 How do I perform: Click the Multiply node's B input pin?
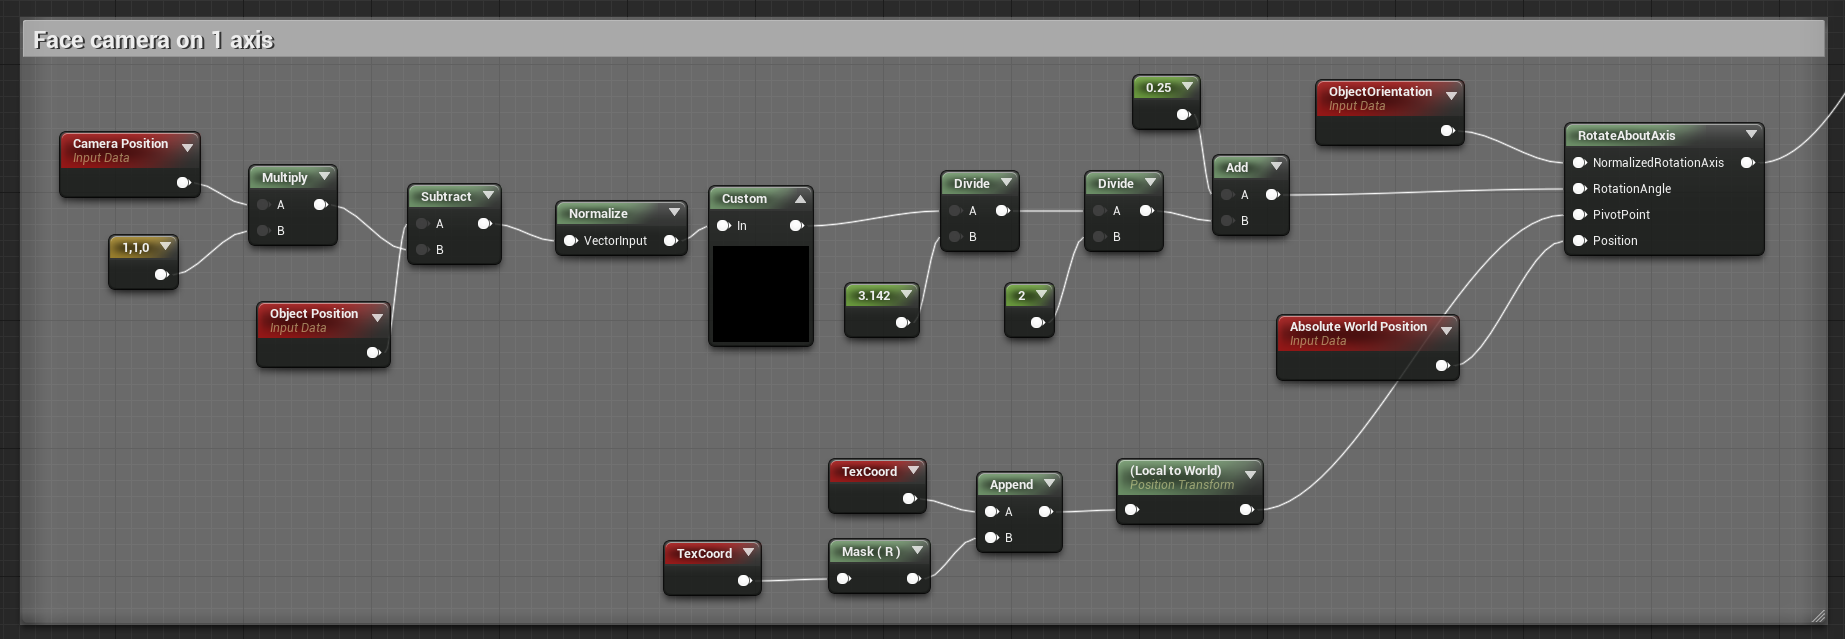263,230
